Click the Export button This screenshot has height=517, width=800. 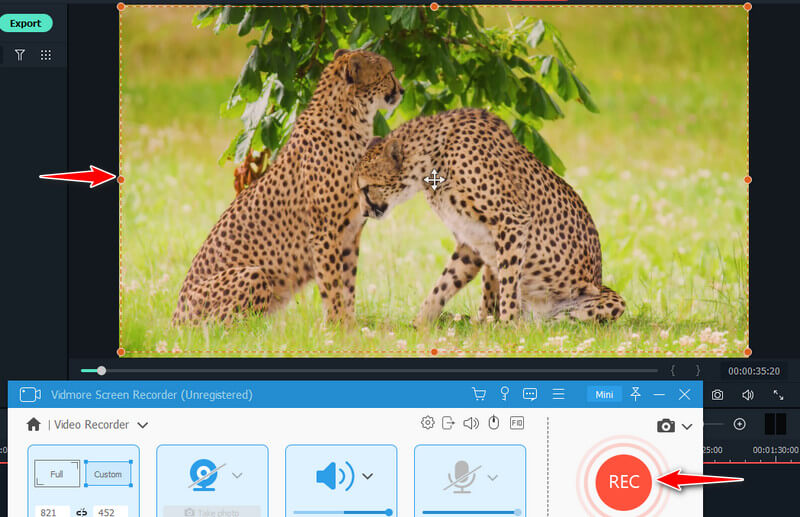point(26,23)
